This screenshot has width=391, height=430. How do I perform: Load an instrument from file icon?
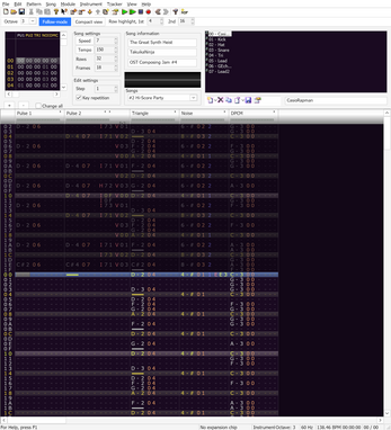237,100
